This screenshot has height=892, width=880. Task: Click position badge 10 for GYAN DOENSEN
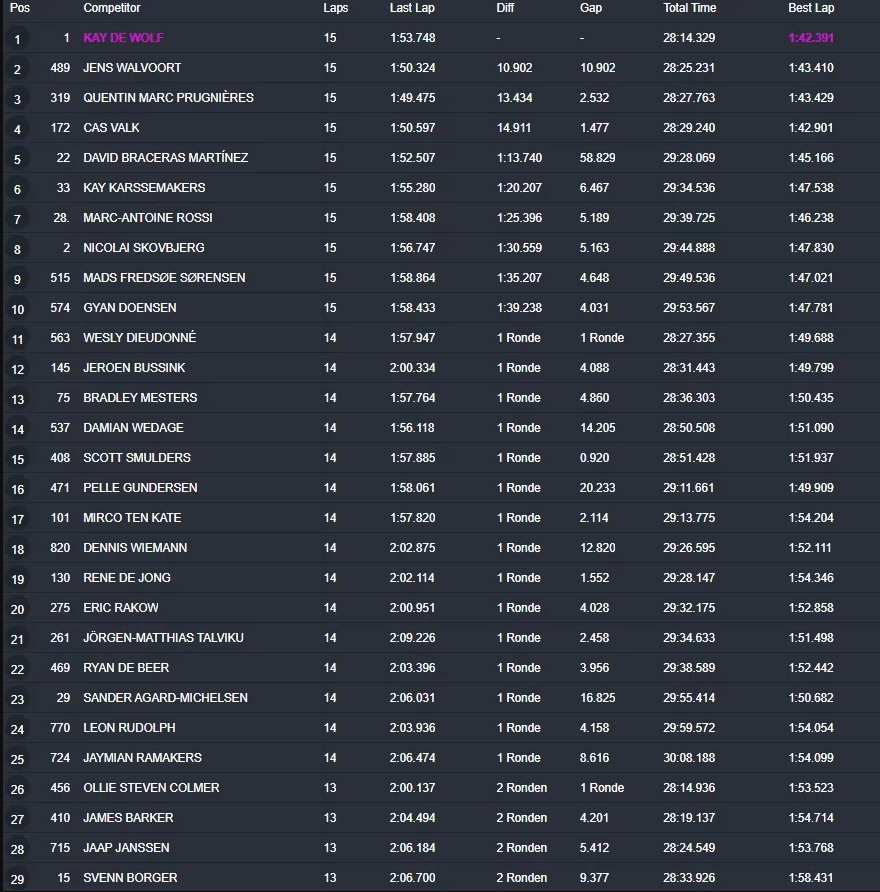pyautogui.click(x=18, y=309)
